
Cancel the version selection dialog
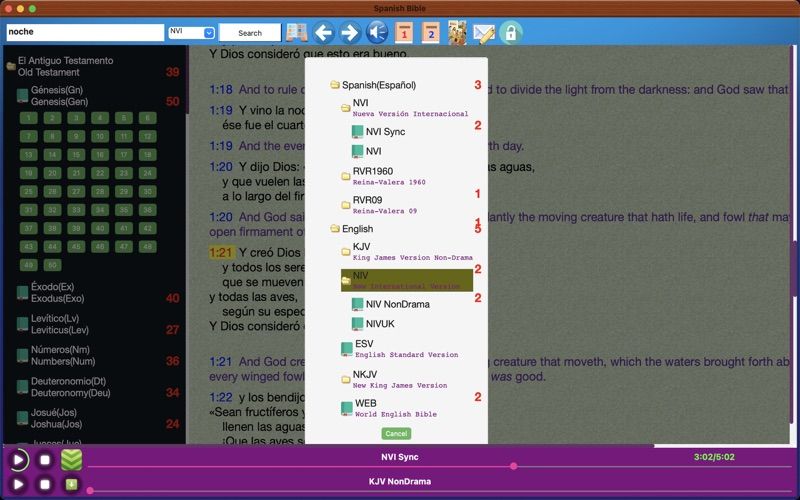(396, 433)
